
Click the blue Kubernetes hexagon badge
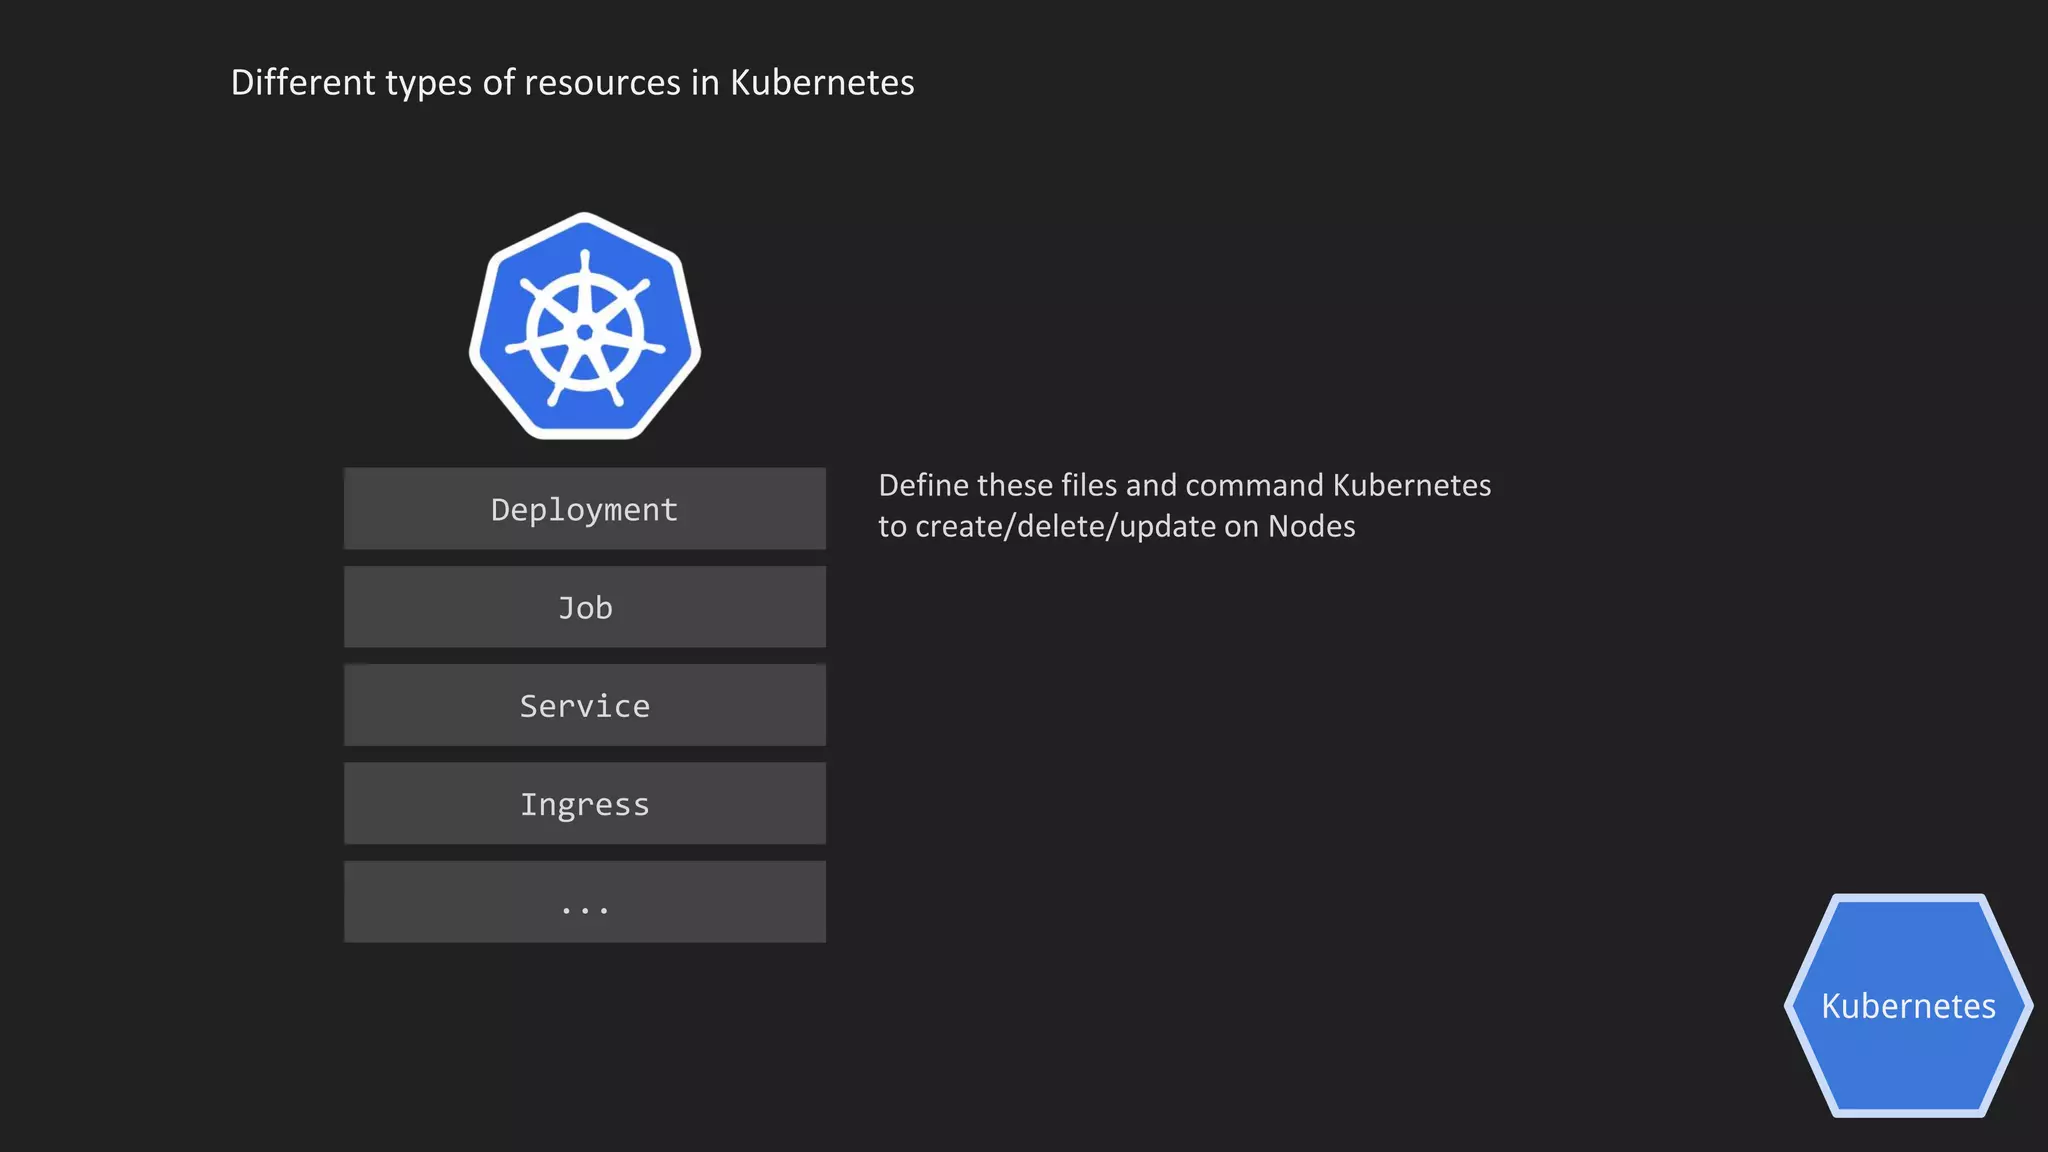click(1908, 1005)
